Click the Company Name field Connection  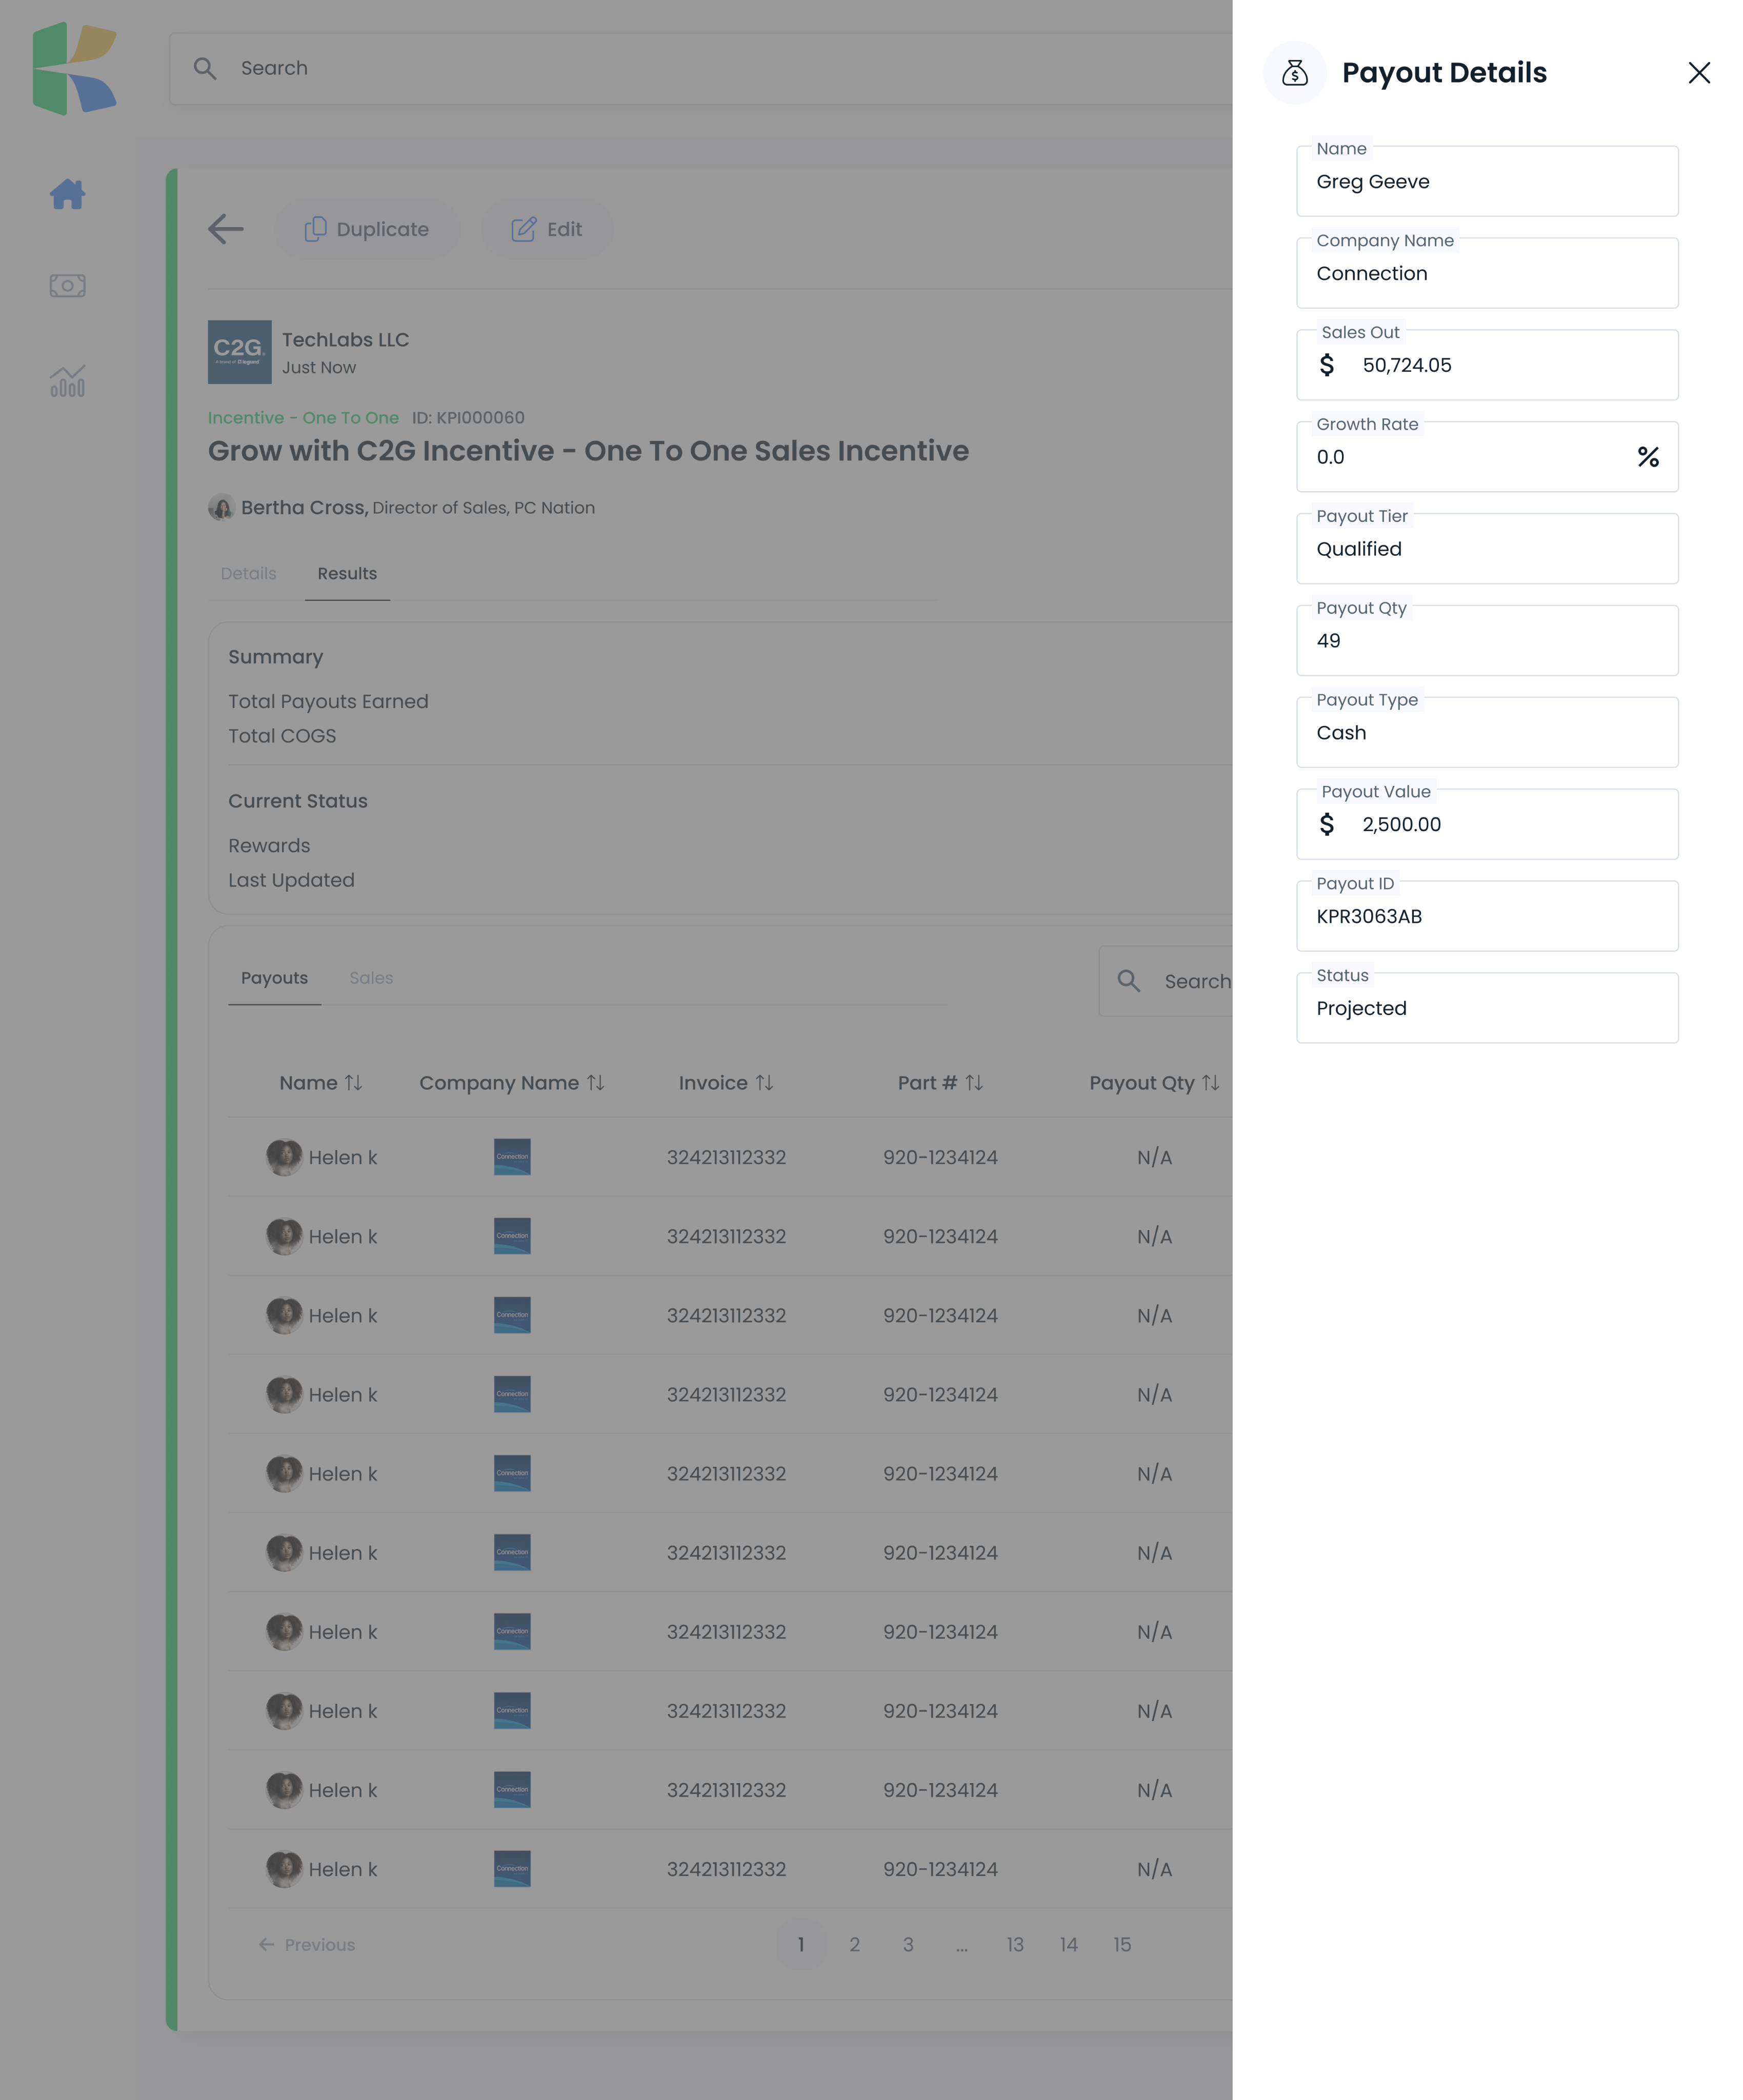(1487, 273)
